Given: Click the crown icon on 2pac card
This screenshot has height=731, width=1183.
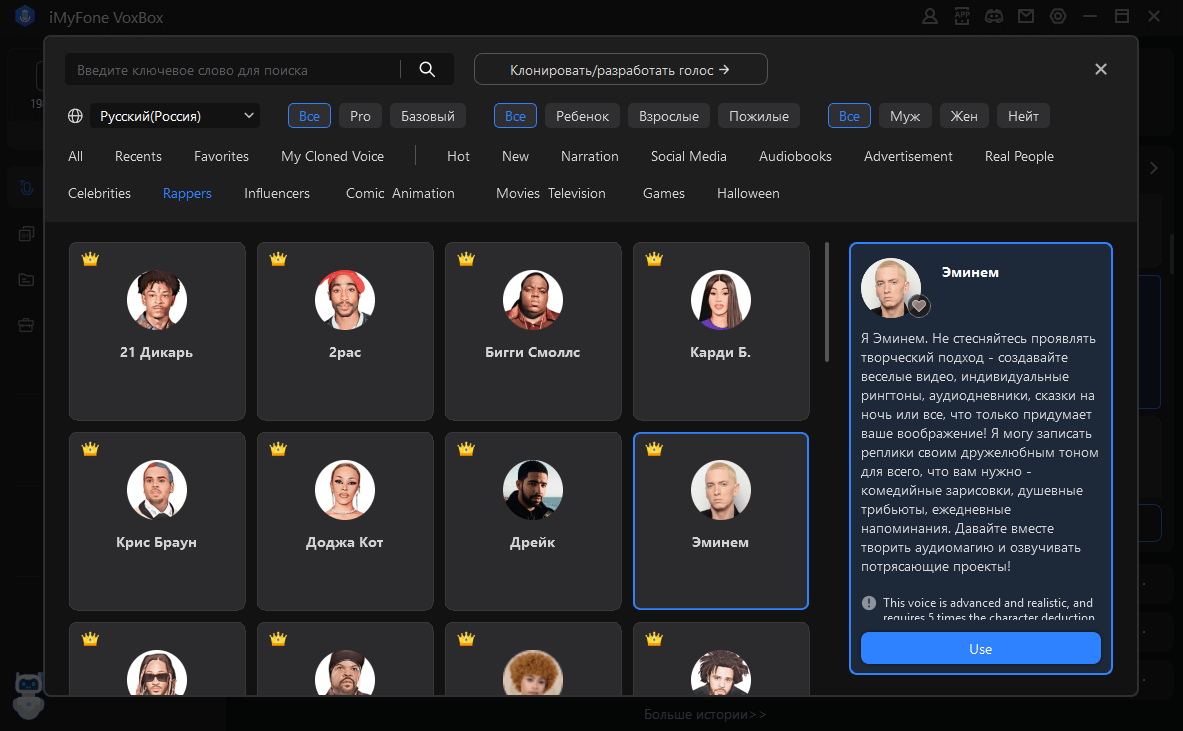Looking at the screenshot, I should point(278,259).
